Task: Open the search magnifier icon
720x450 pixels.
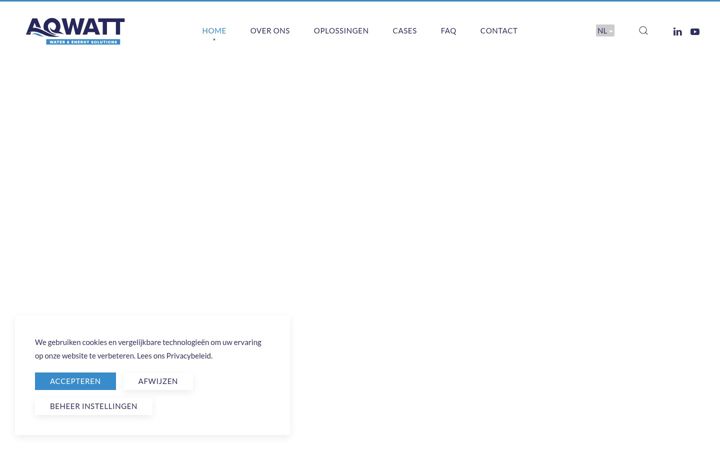Action: [643, 30]
